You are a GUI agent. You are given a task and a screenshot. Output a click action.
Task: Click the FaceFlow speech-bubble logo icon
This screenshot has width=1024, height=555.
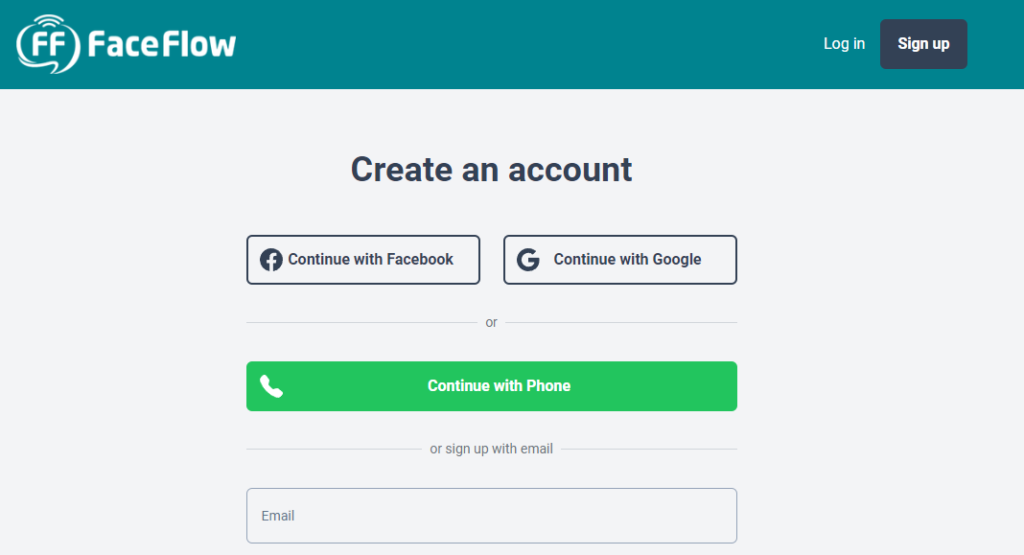[x=48, y=44]
